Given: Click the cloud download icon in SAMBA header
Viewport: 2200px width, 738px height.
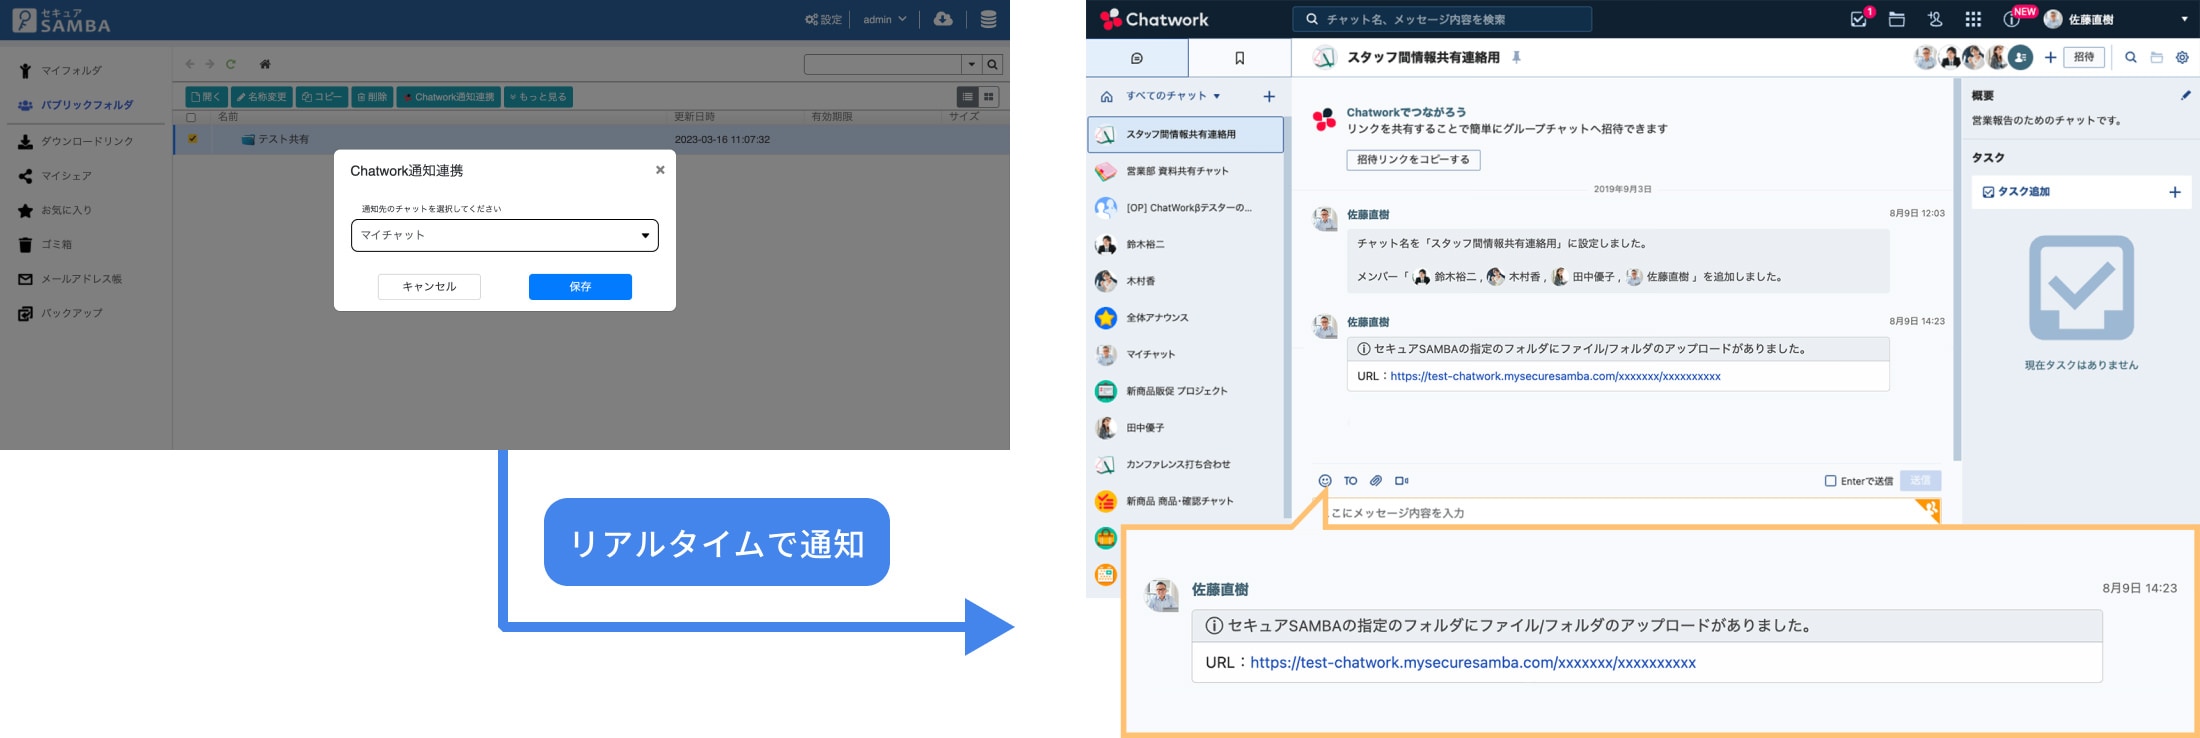Looking at the screenshot, I should [943, 19].
